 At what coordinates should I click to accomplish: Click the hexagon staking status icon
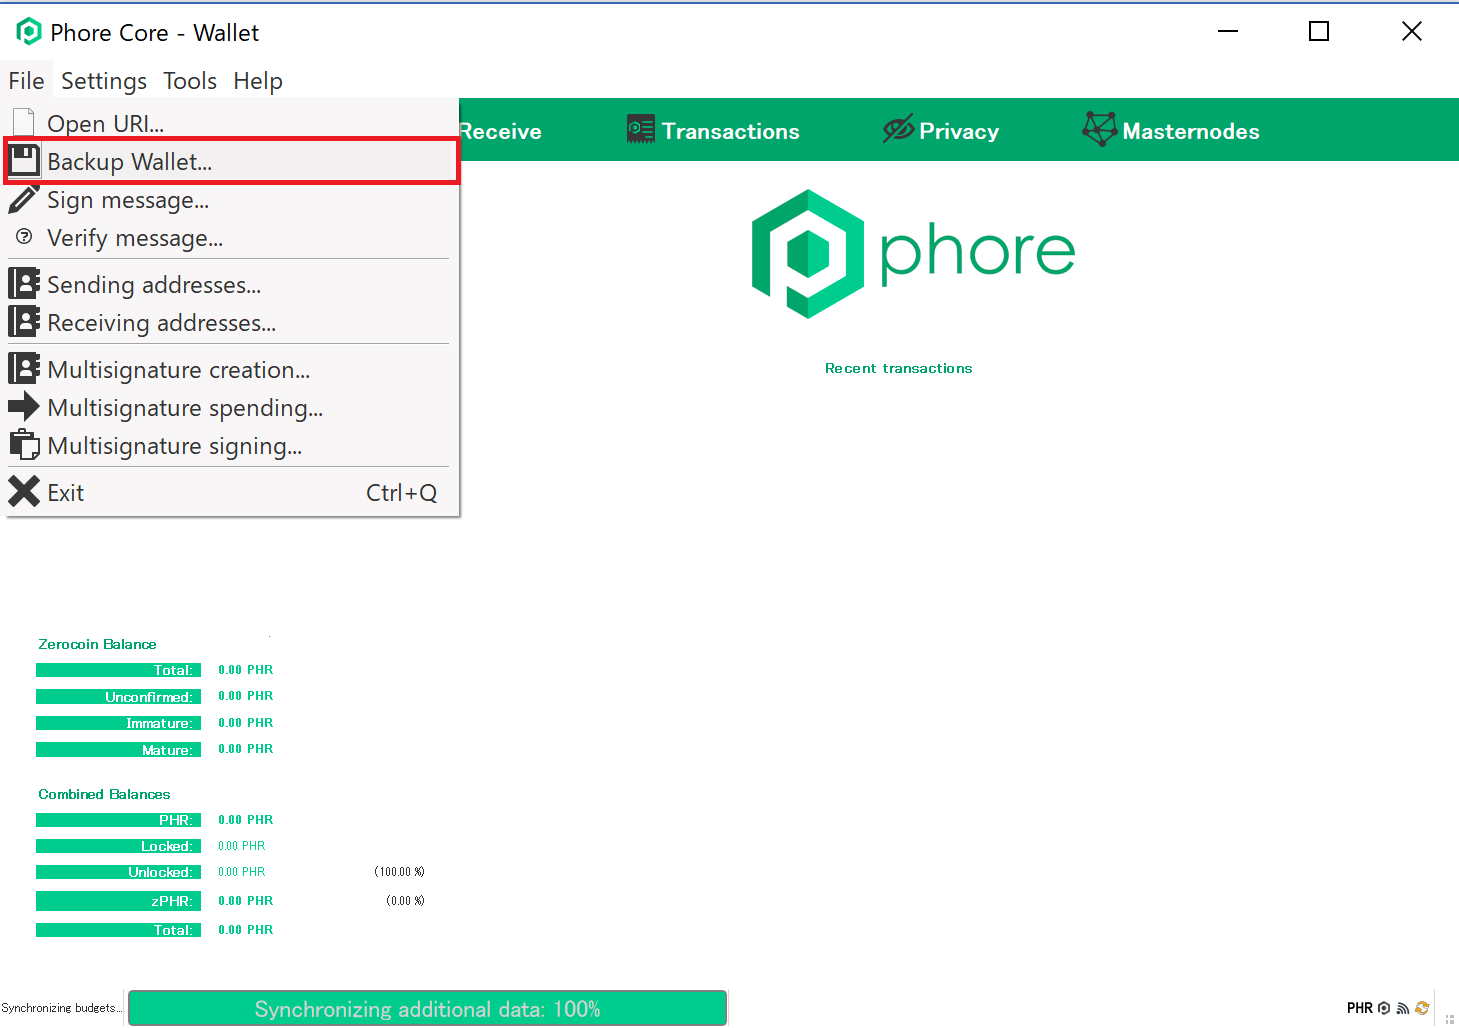tap(1384, 1008)
